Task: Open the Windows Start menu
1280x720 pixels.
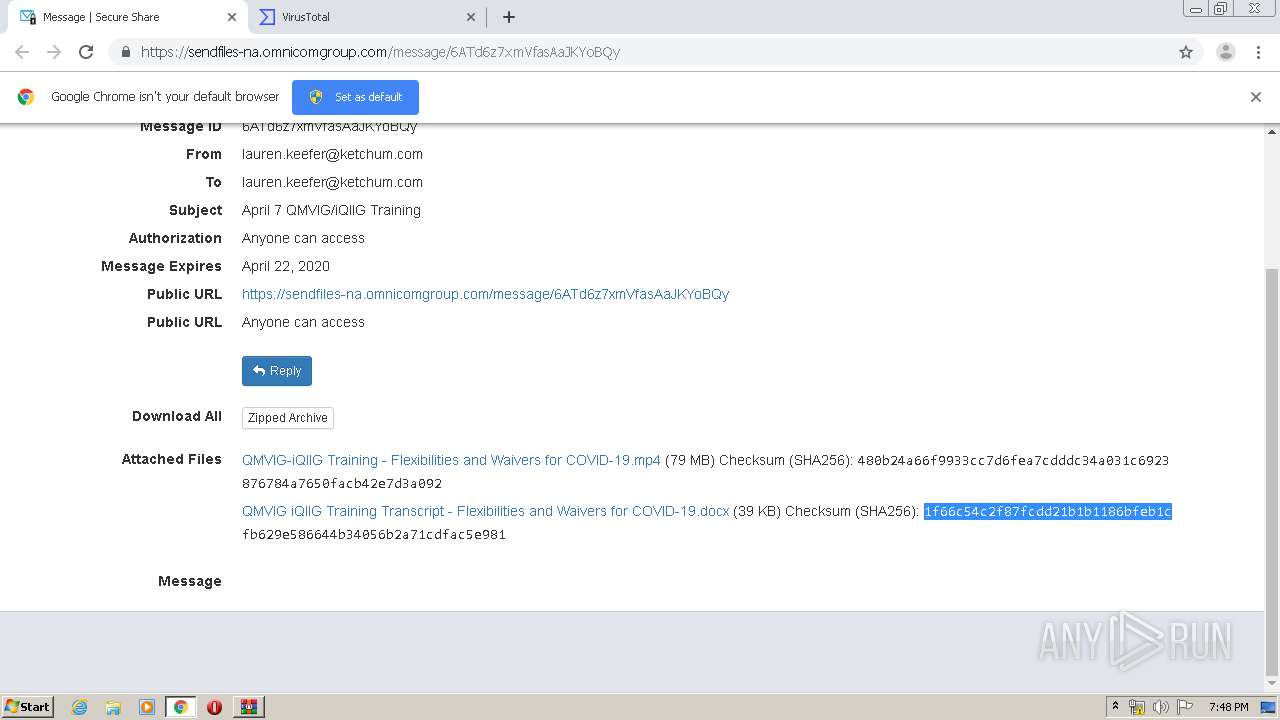Action: tap(28, 707)
